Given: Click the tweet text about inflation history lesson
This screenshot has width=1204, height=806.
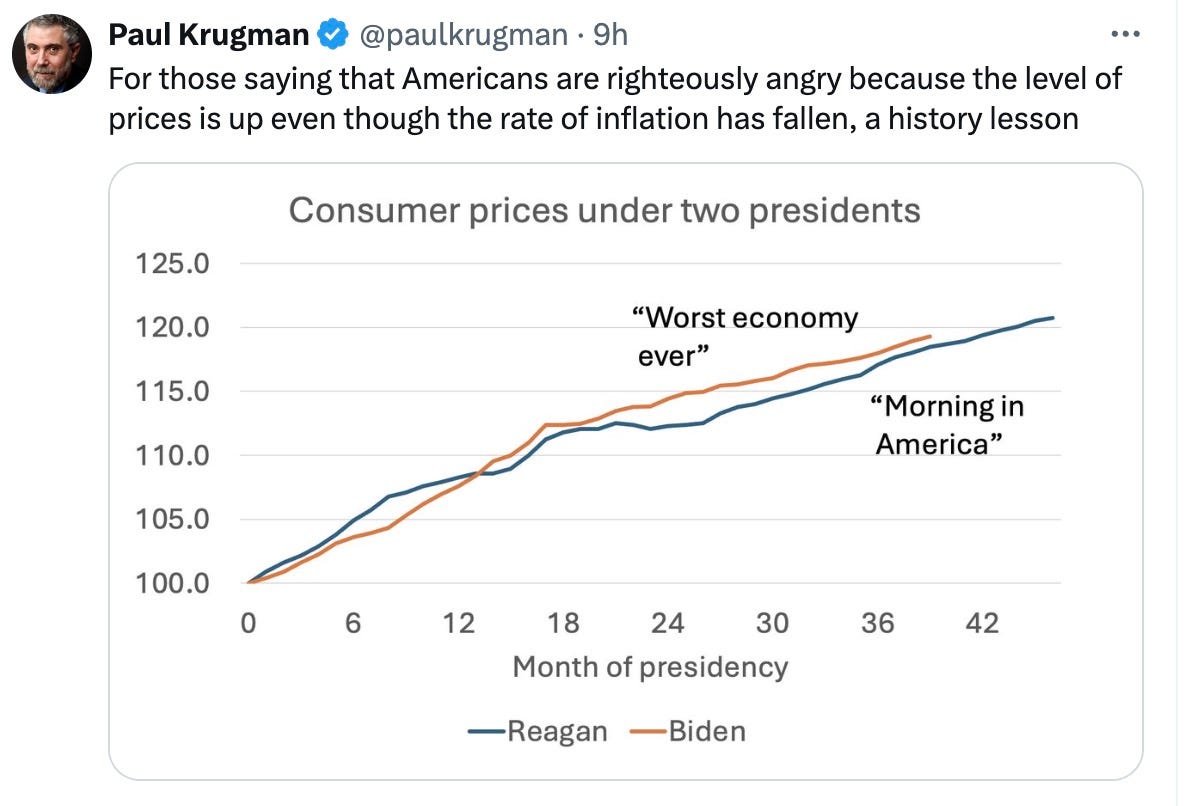Looking at the screenshot, I should [615, 98].
